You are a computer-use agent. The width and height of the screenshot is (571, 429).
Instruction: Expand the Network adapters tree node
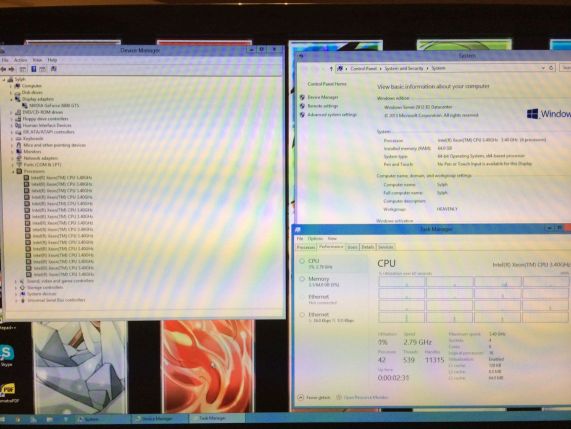tap(12, 158)
